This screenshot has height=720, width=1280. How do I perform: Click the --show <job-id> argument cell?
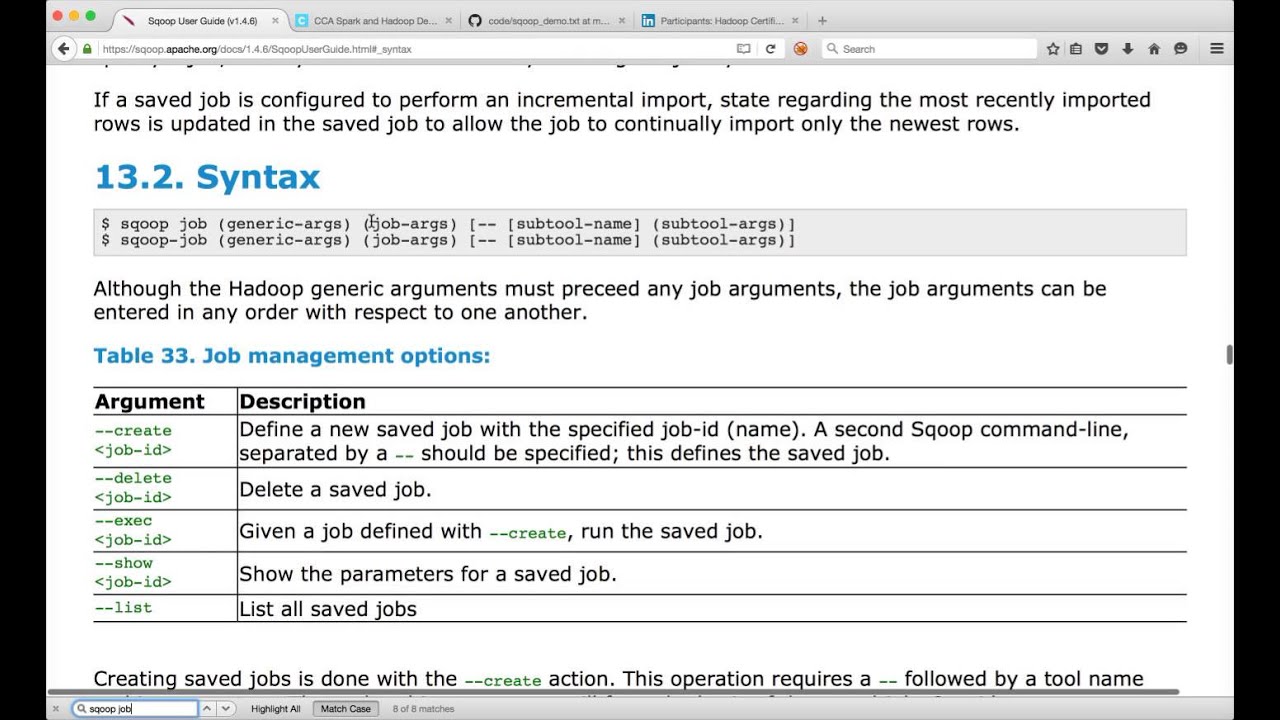coord(165,572)
